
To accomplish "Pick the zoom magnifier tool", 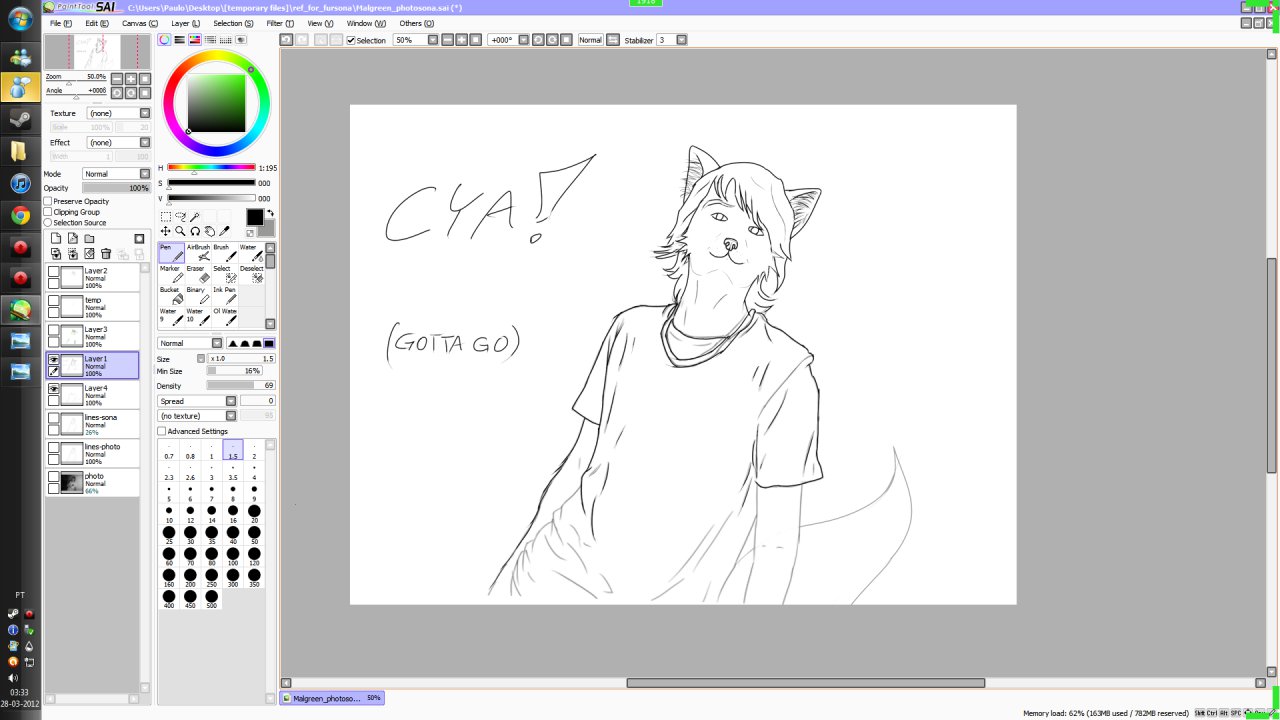I will pos(180,231).
